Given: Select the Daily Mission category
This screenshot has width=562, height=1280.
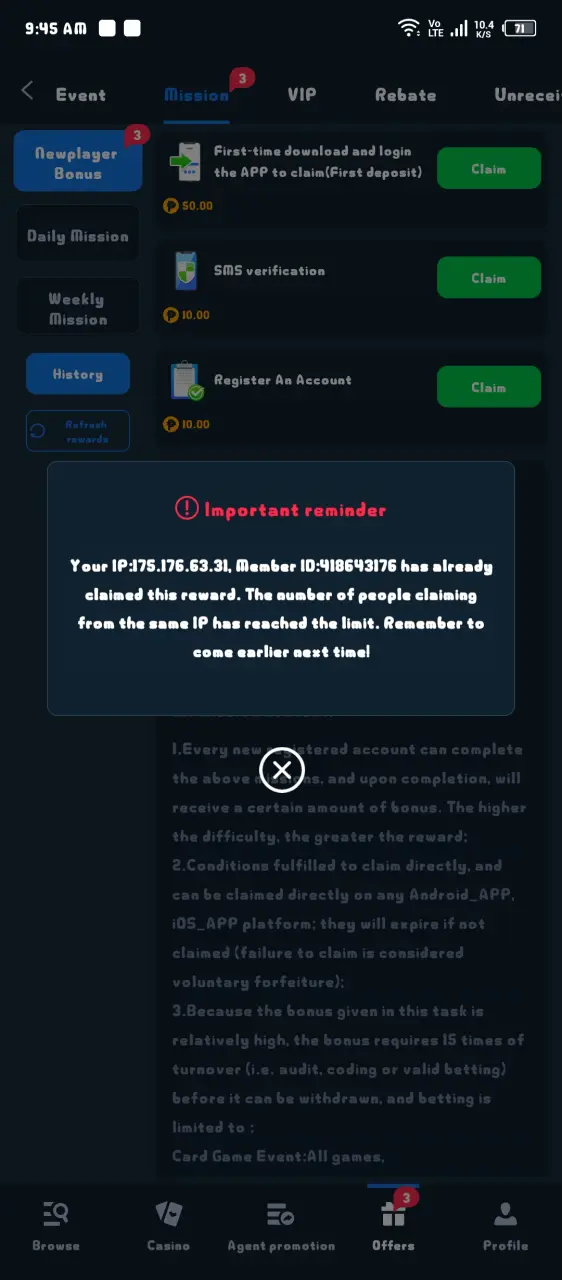Looking at the screenshot, I should tap(78, 236).
